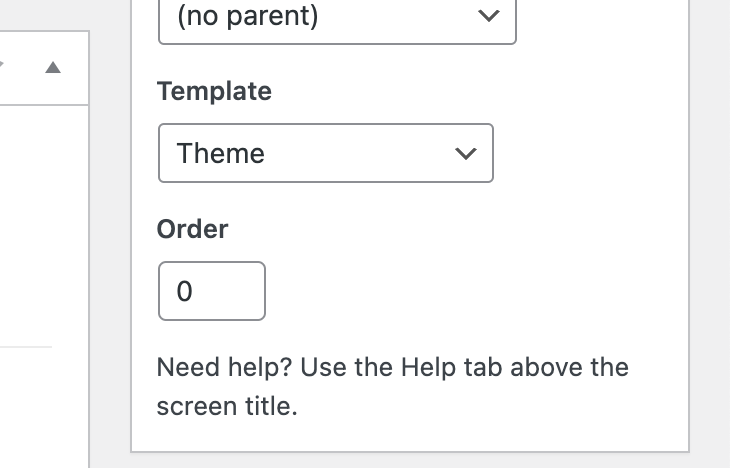
Task: Click the chevron arrow on the Theme select
Action: pos(464,154)
